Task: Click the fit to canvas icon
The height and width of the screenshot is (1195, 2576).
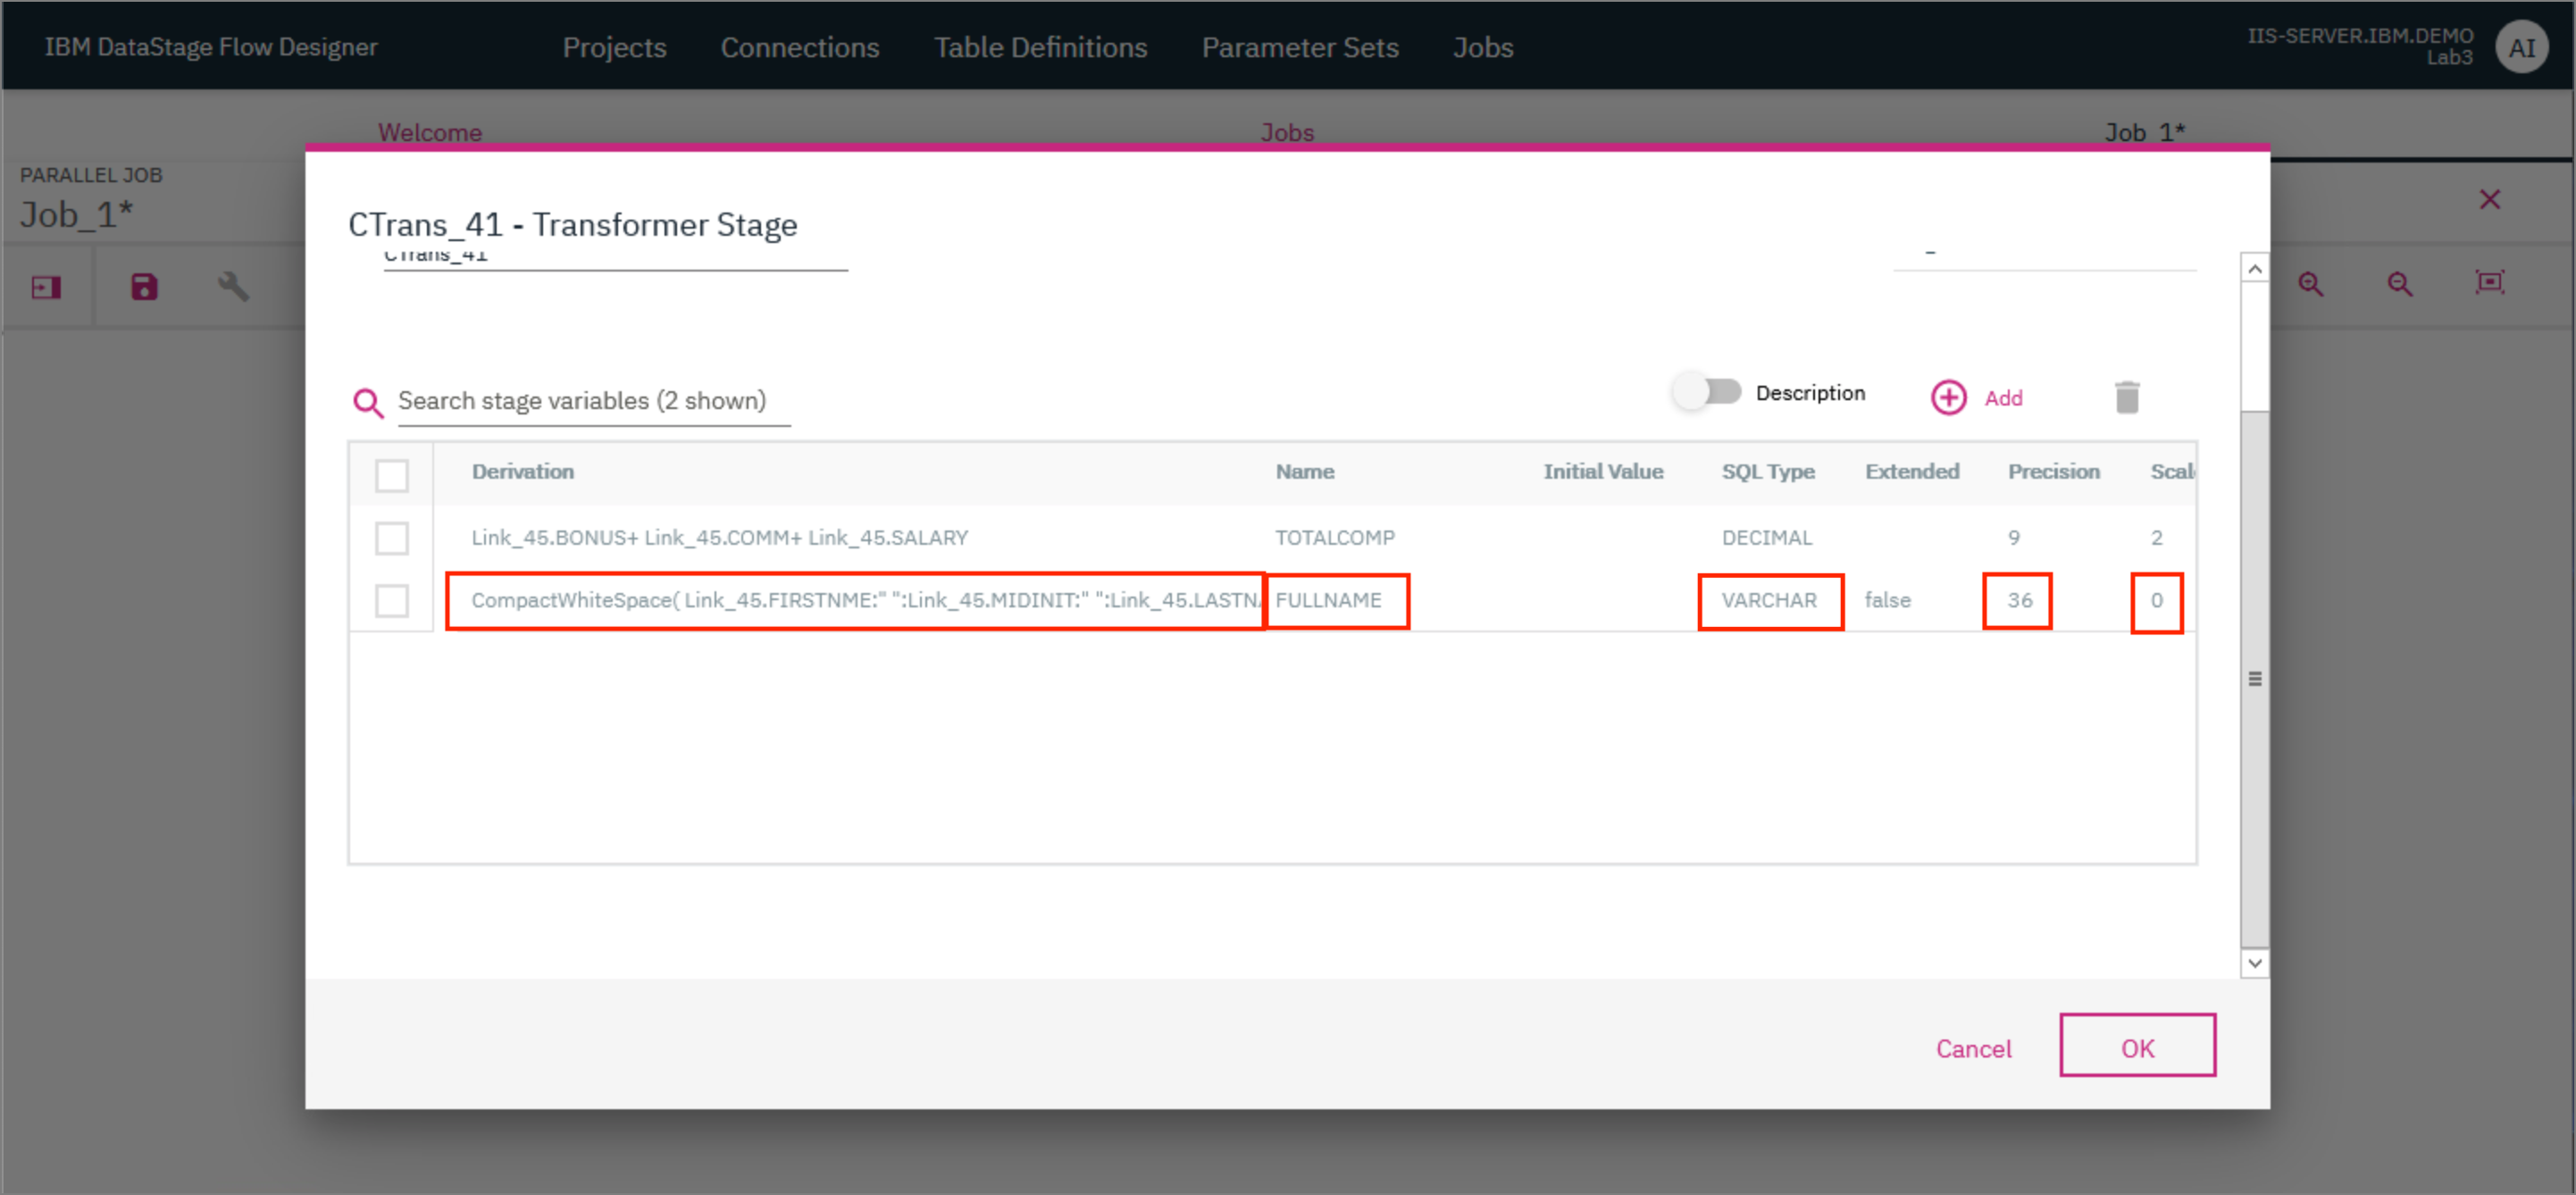Action: pos(2489,282)
